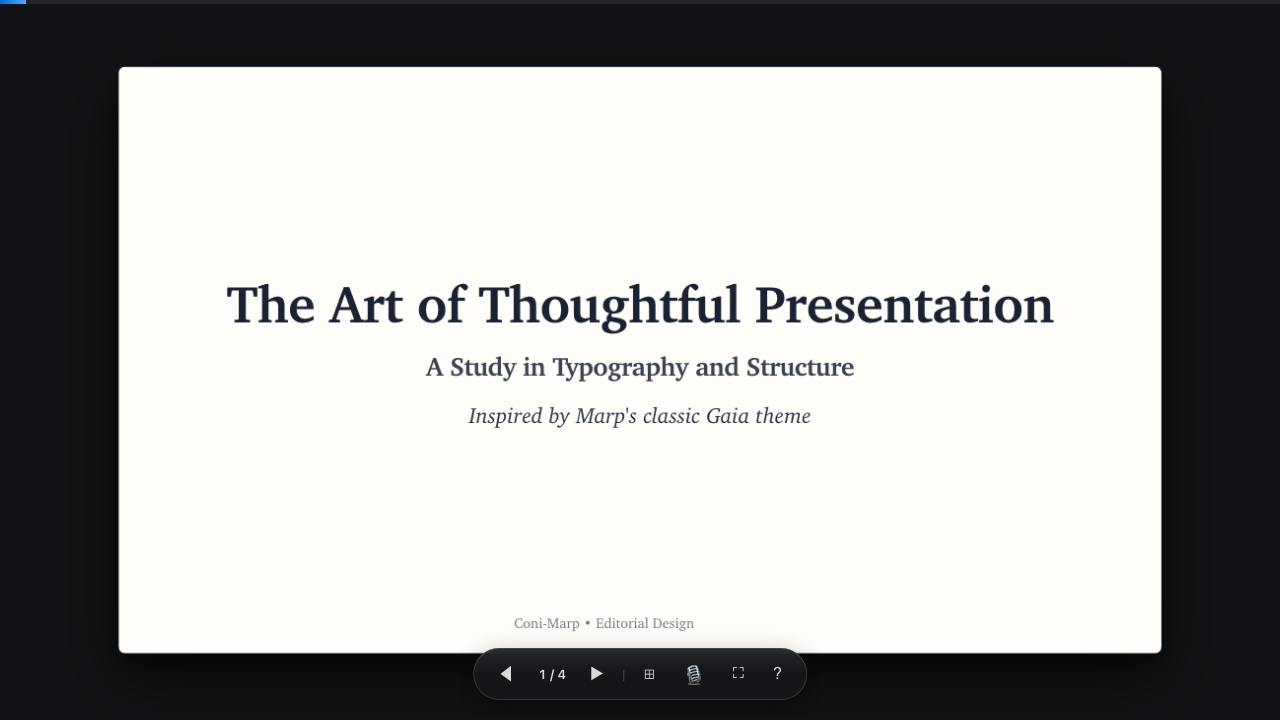Open the slide grid overview

pos(649,674)
